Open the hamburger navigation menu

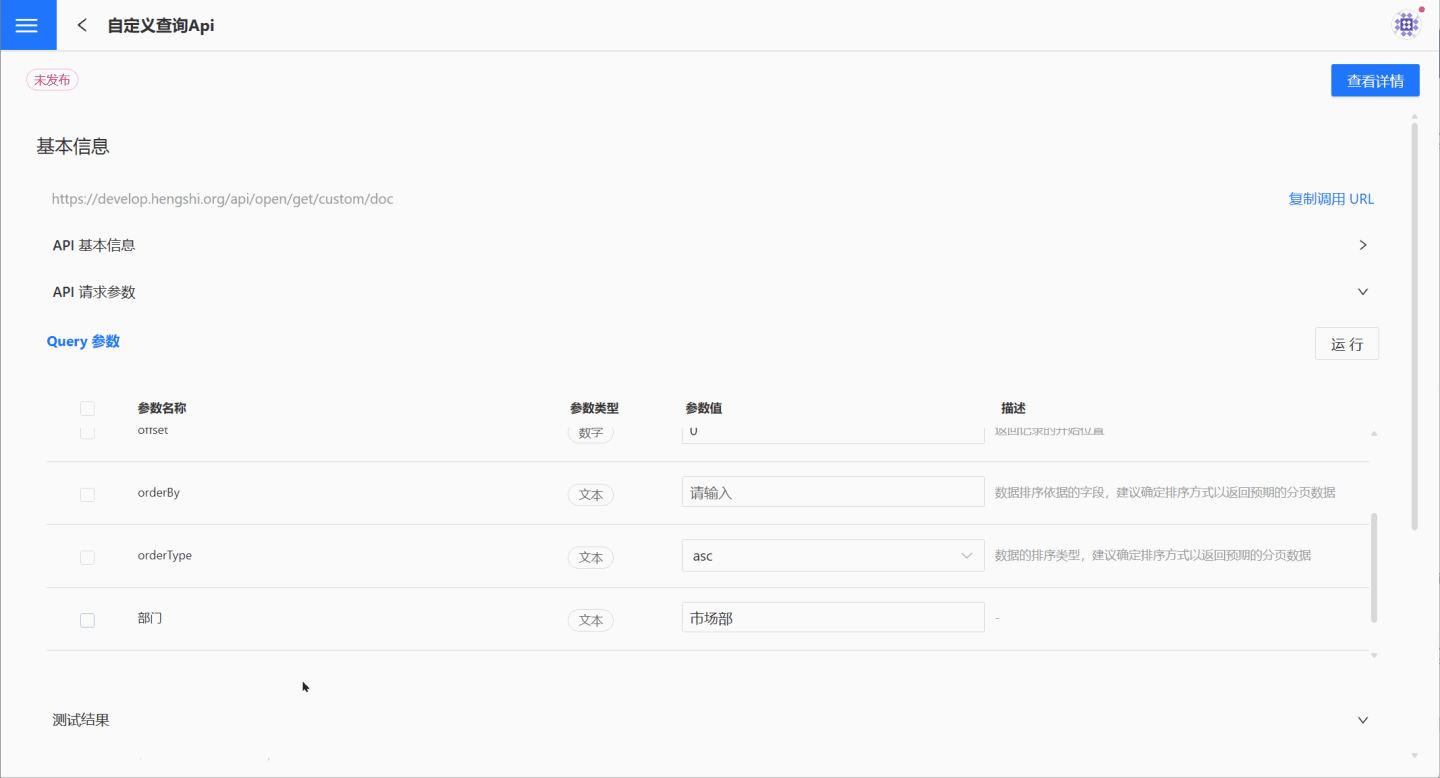tap(27, 25)
